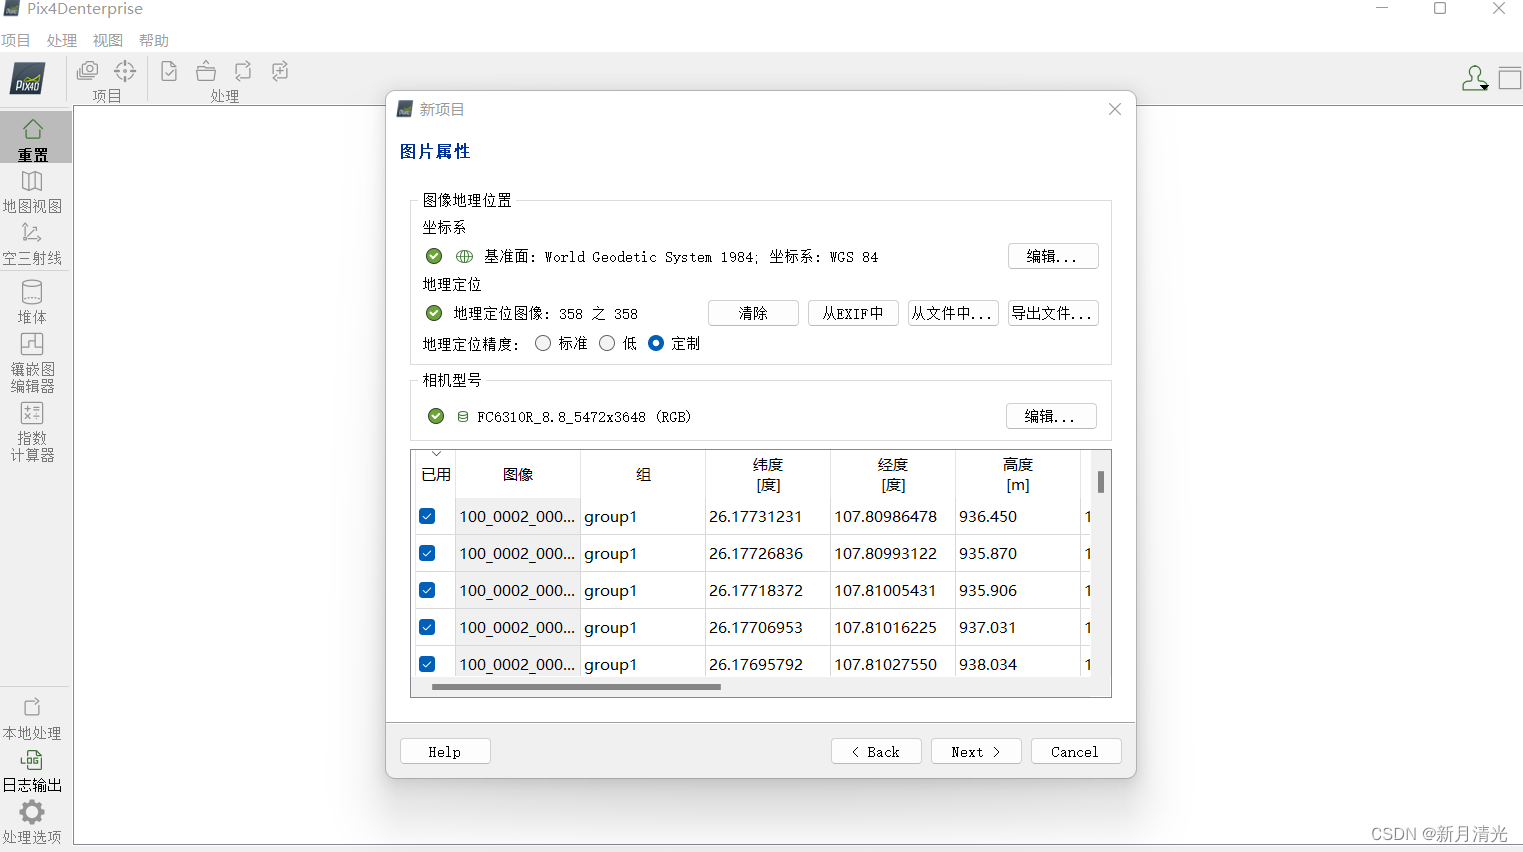This screenshot has height=852, width=1523.
Task: Open the 日志输出 (Log Output) panel
Action: pos(33,770)
